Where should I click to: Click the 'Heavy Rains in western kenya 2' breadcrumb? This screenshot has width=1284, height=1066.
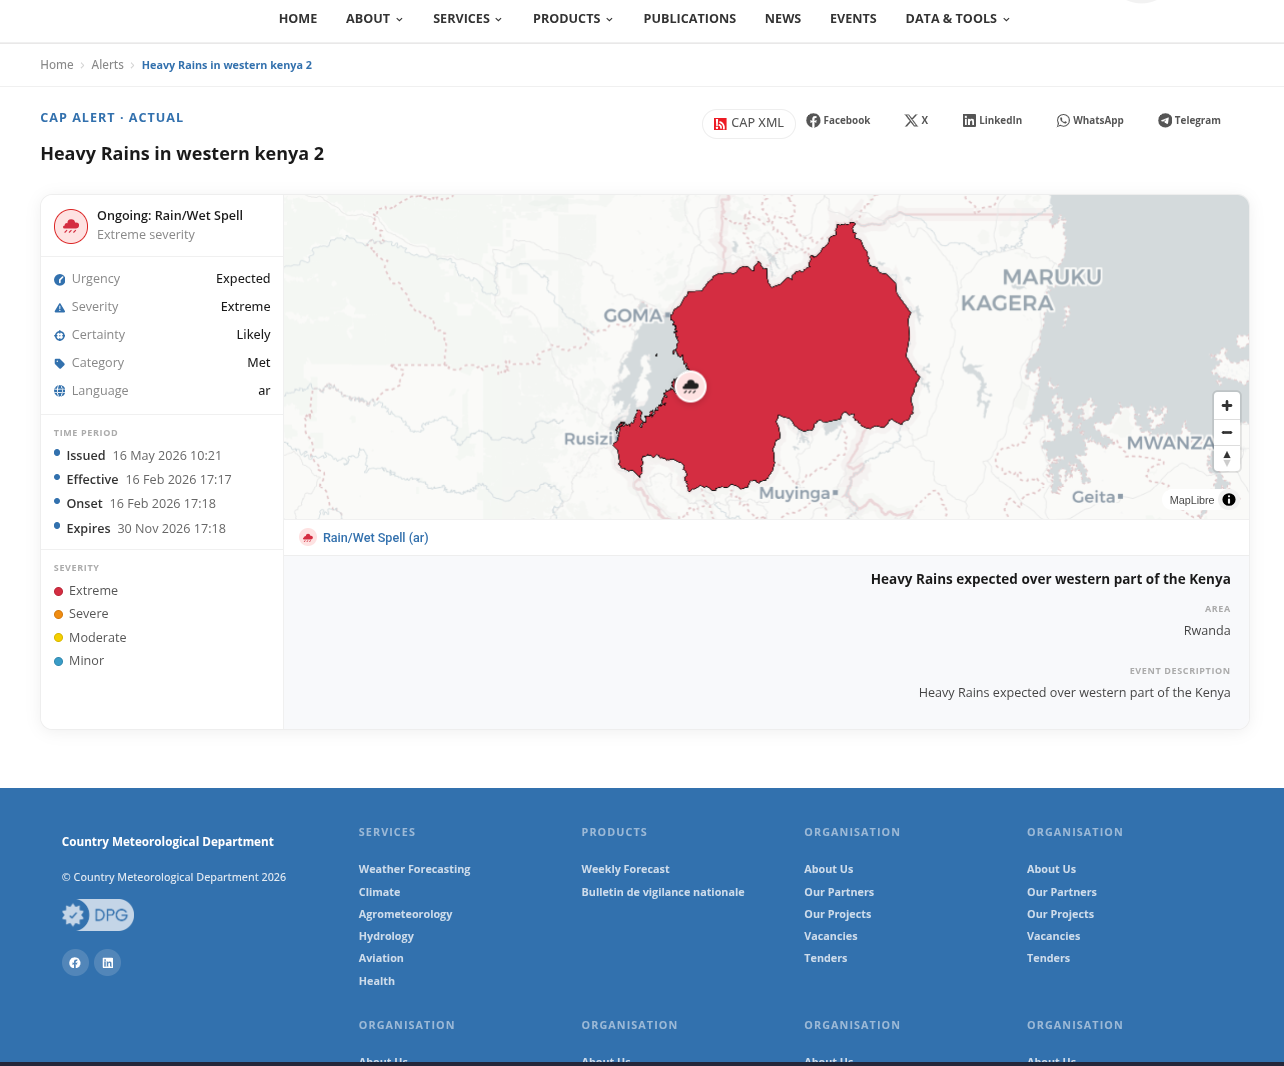(x=227, y=65)
